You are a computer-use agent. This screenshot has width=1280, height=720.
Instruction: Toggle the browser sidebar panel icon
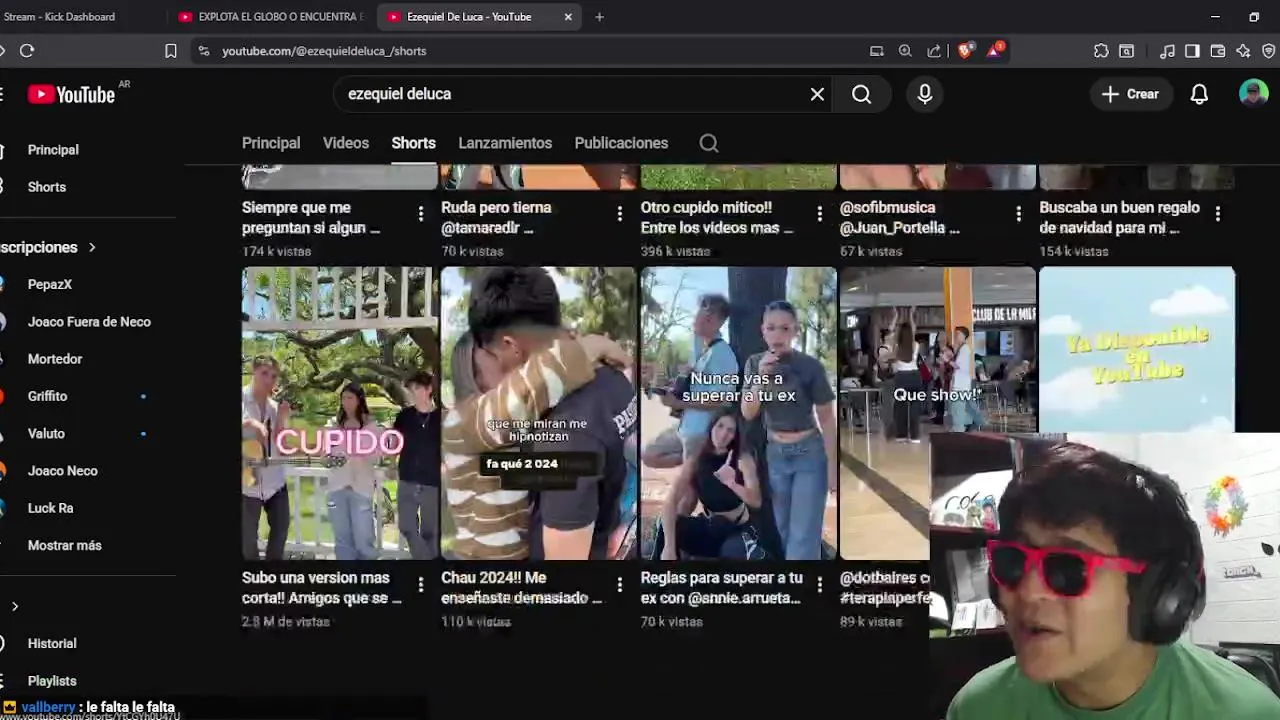(x=1192, y=51)
